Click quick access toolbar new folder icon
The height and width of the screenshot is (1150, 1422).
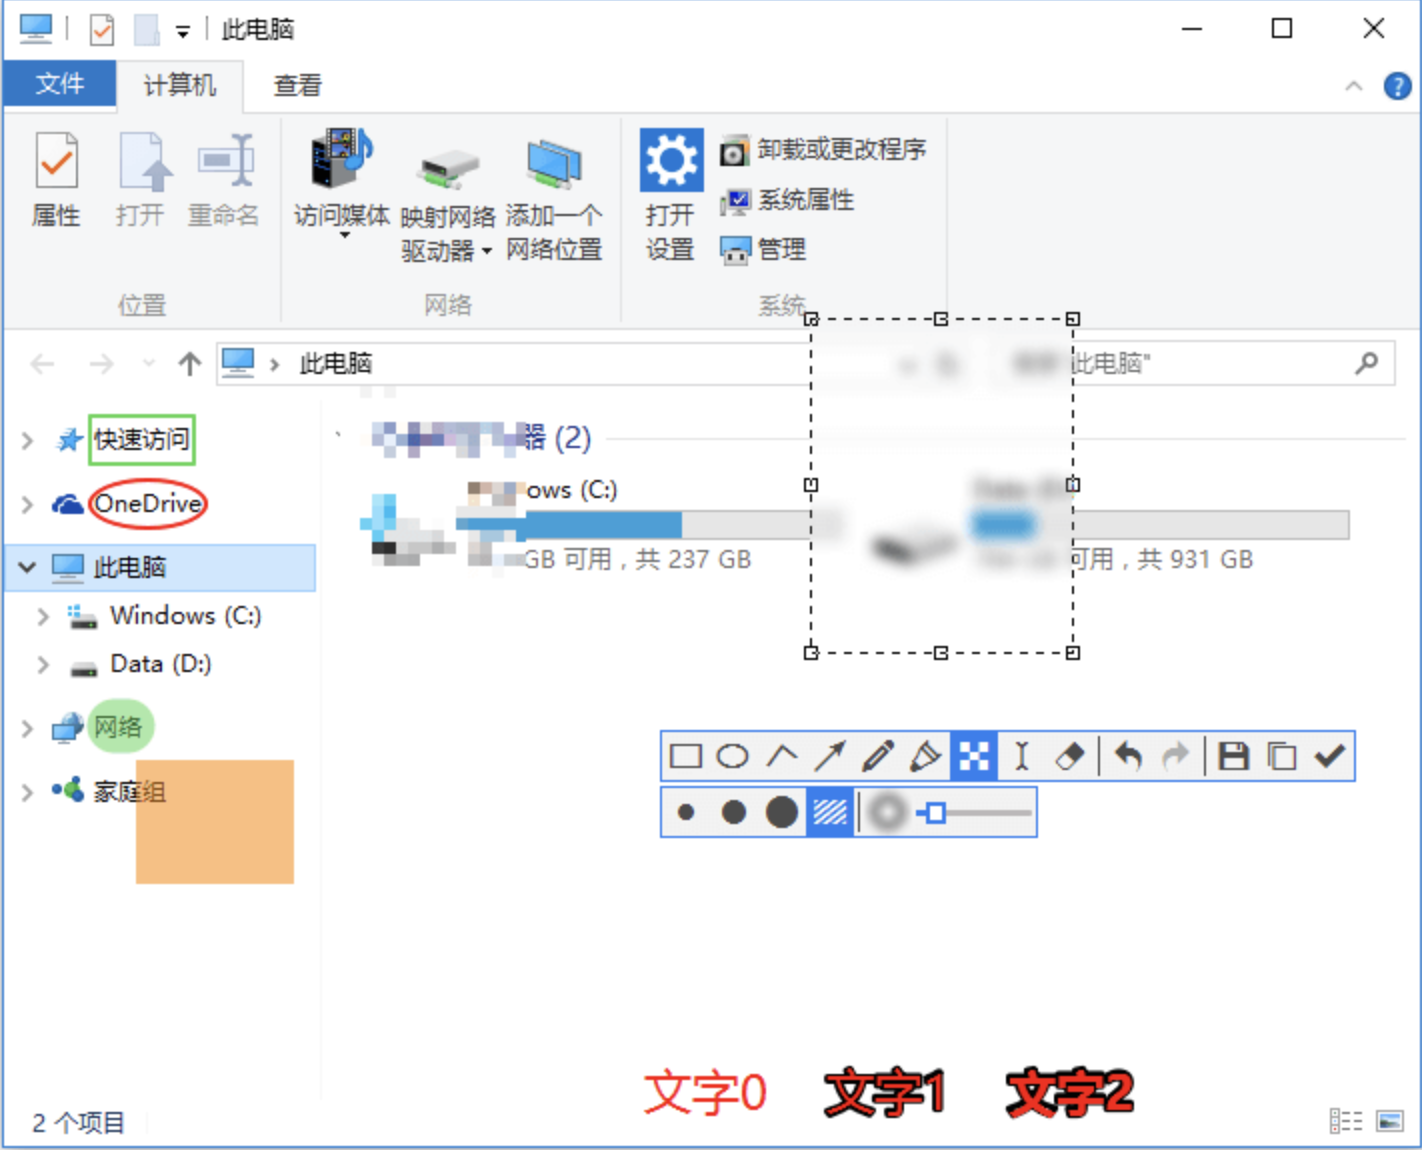(147, 29)
